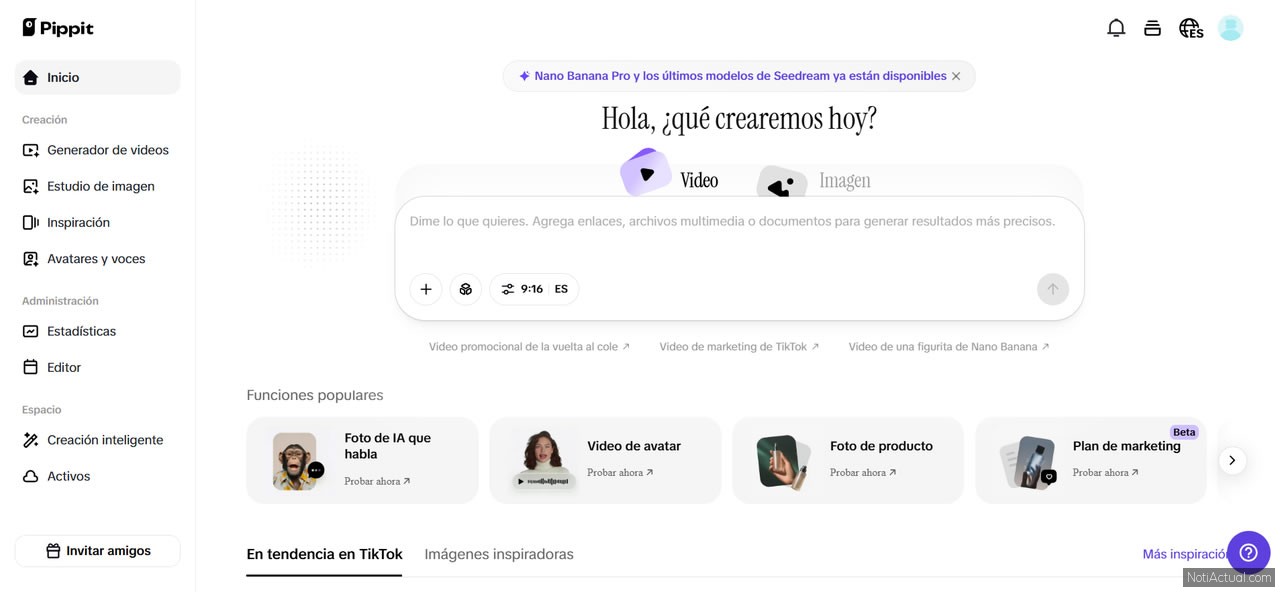
Task: Add attachment with the plus button
Action: pyautogui.click(x=426, y=289)
